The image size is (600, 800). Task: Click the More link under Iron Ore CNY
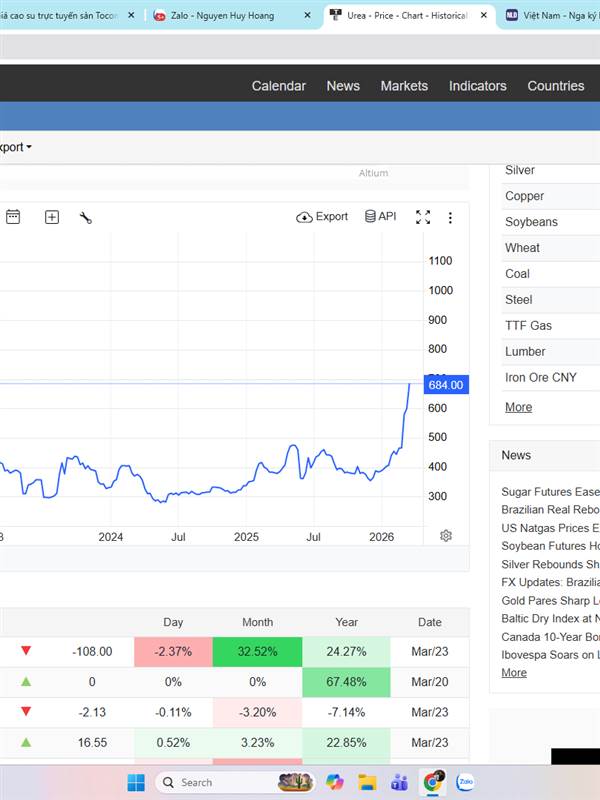[518, 407]
